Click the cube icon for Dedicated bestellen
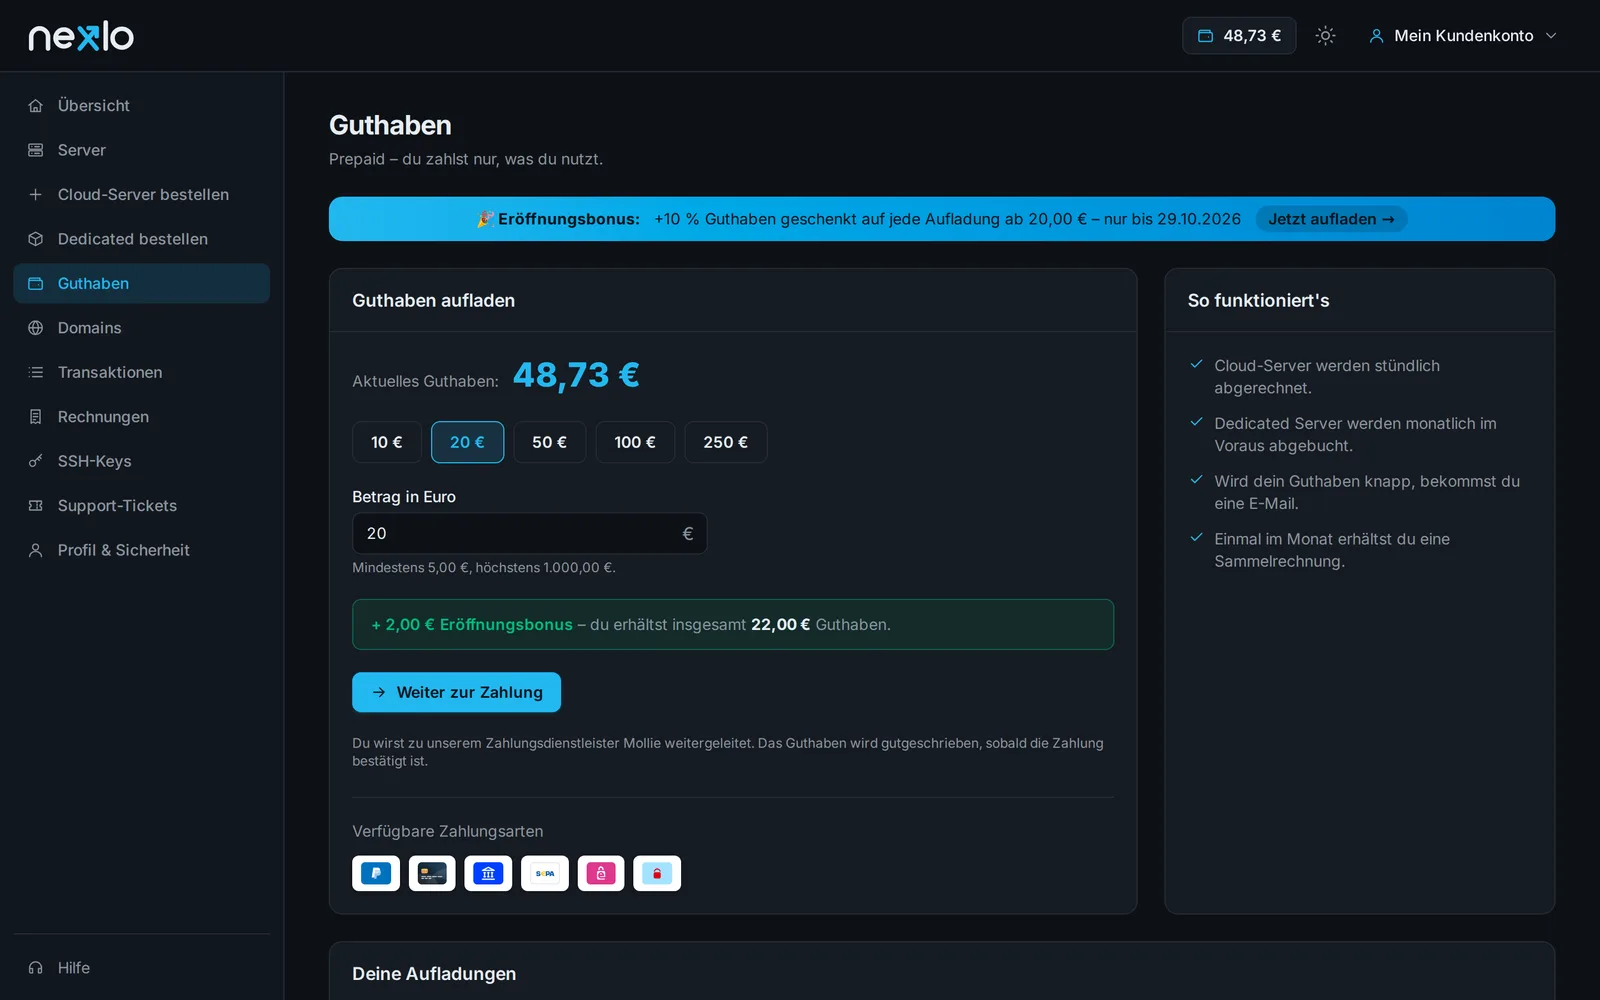The height and width of the screenshot is (1000, 1600). click(x=36, y=239)
